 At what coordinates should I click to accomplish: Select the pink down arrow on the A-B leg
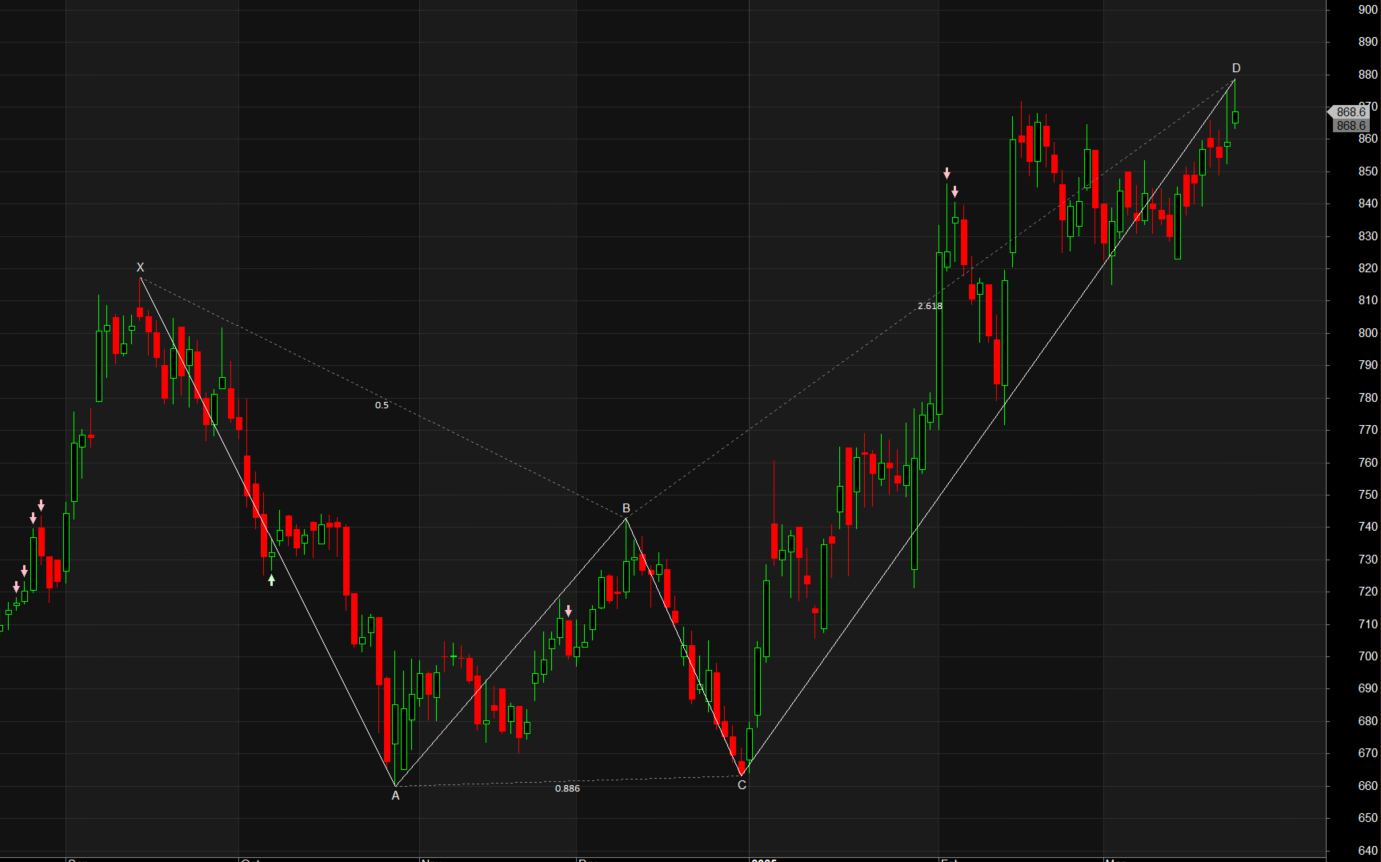568,610
